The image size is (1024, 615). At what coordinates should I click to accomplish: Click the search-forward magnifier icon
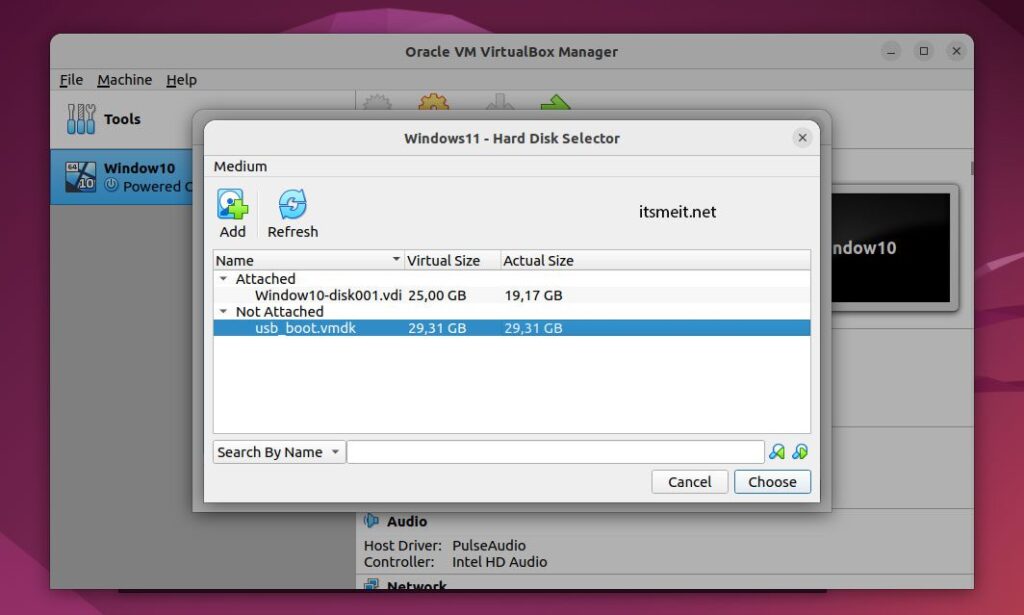799,451
